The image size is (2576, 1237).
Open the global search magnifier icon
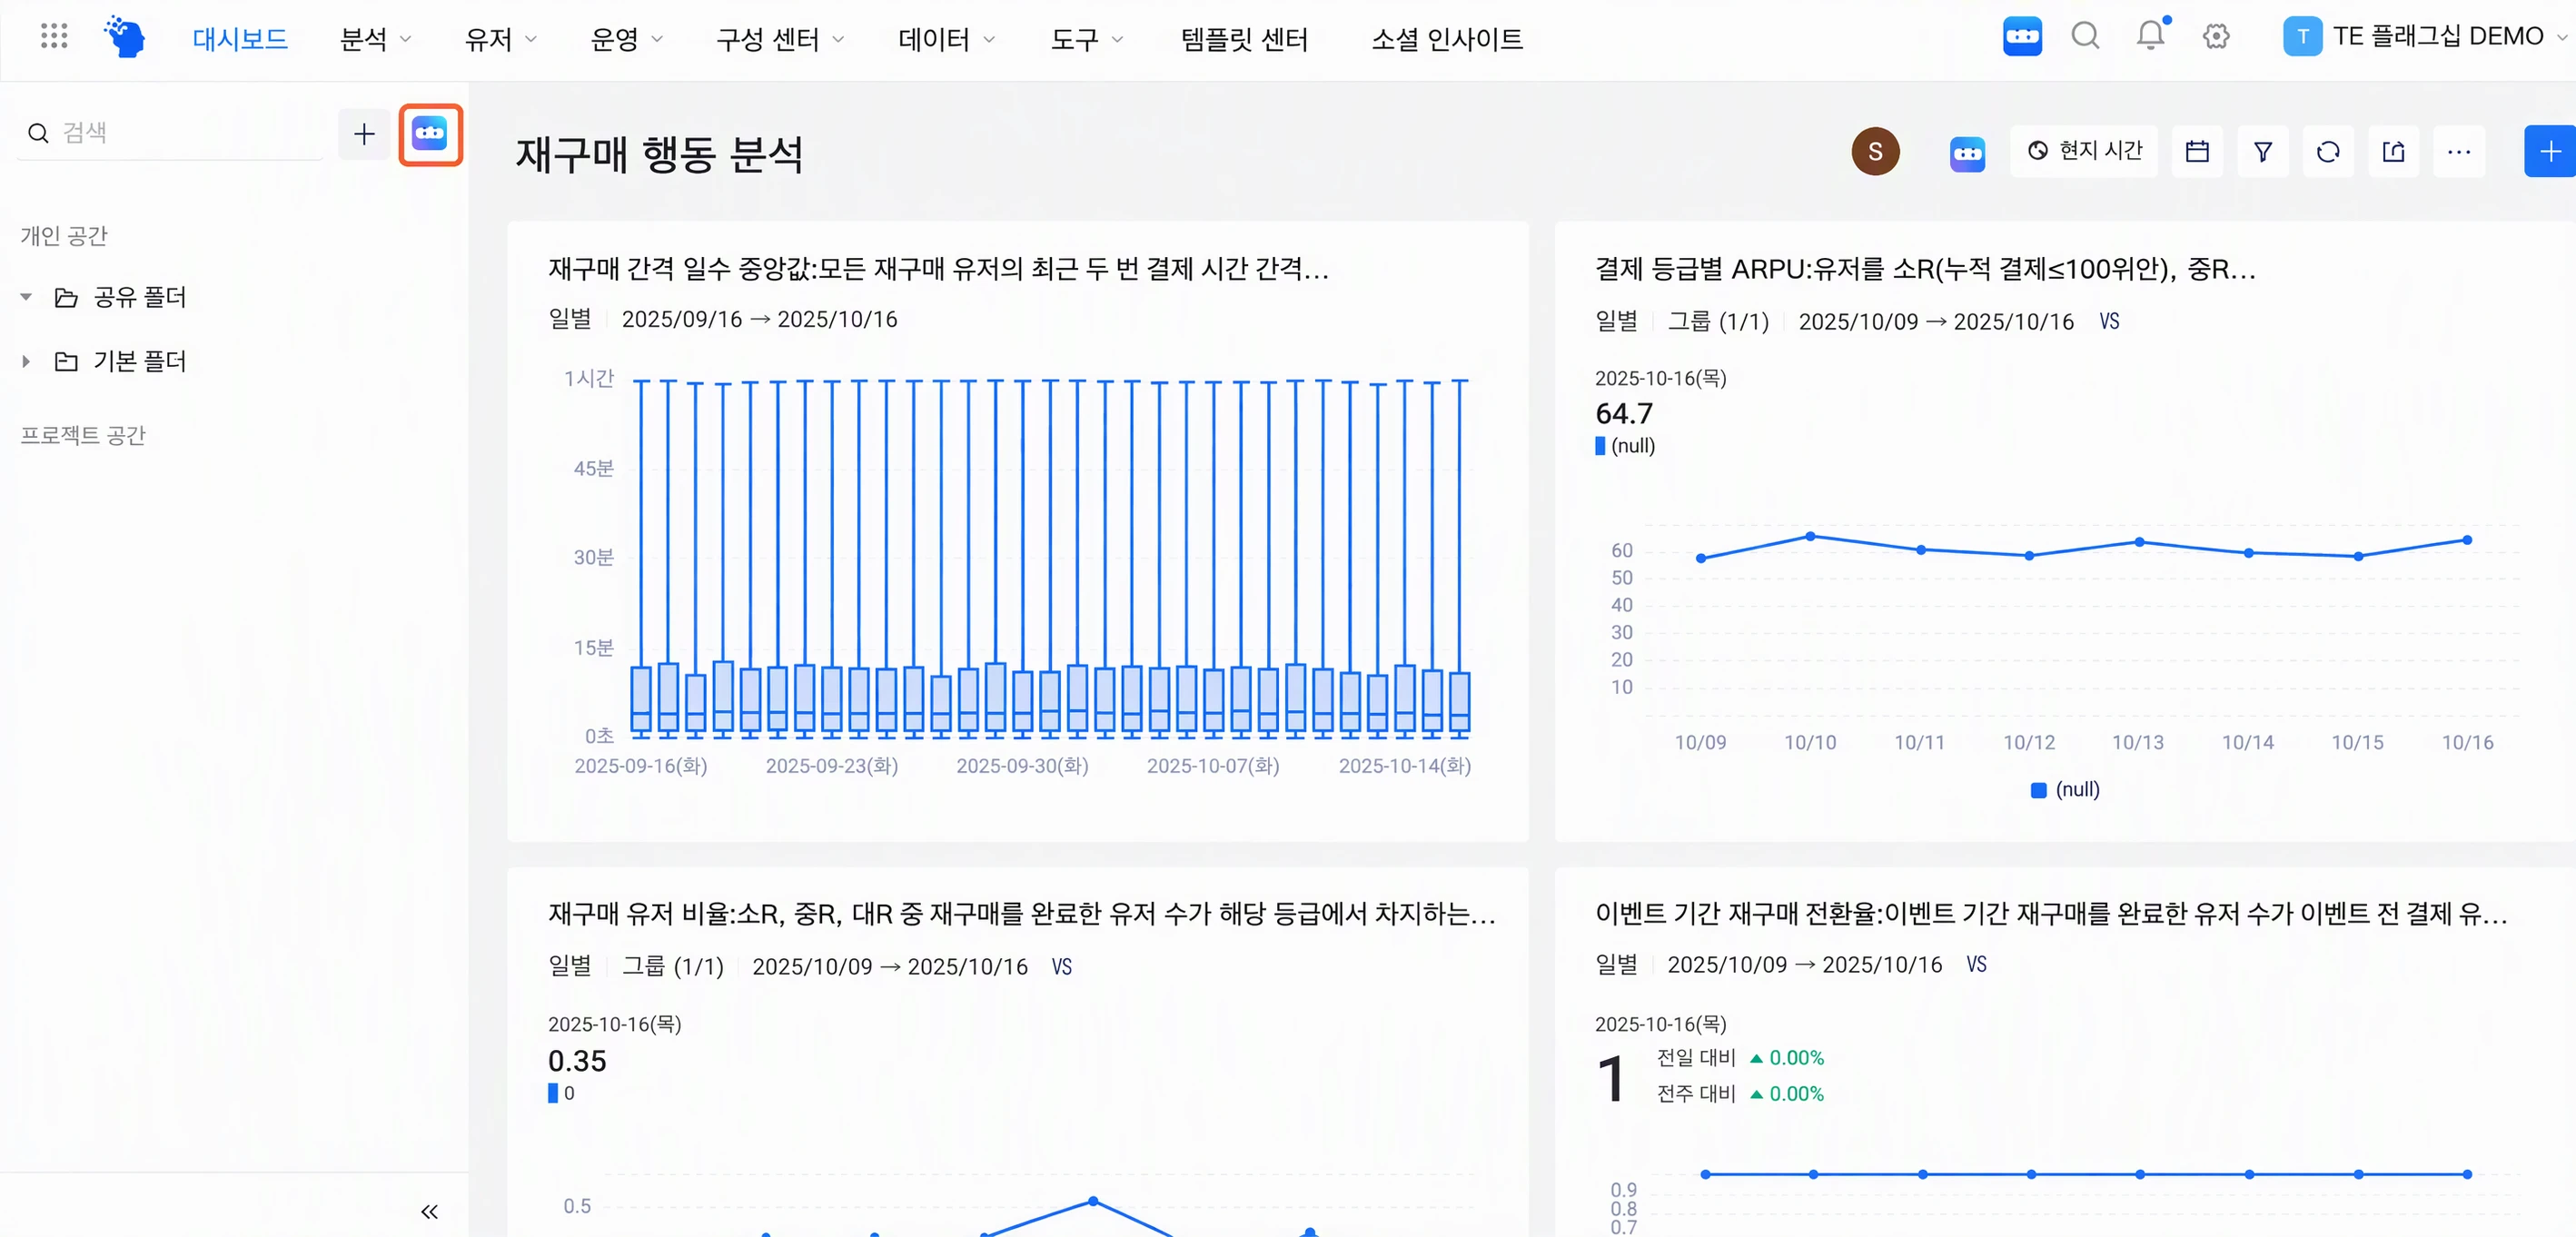coord(2085,37)
